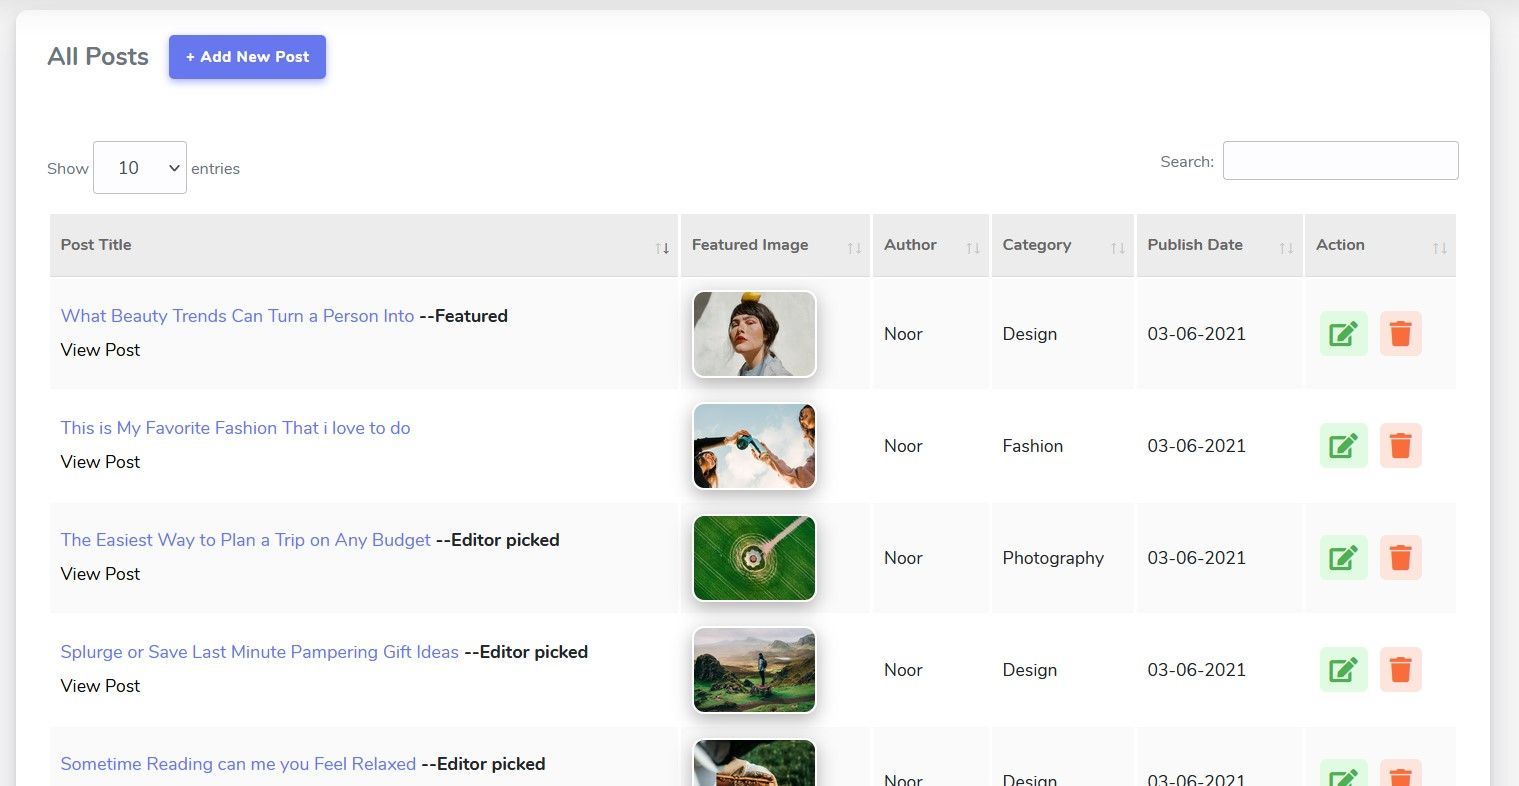This screenshot has width=1519, height=786.
Task: Click the beauty trends featured image thumbnail
Action: point(754,334)
